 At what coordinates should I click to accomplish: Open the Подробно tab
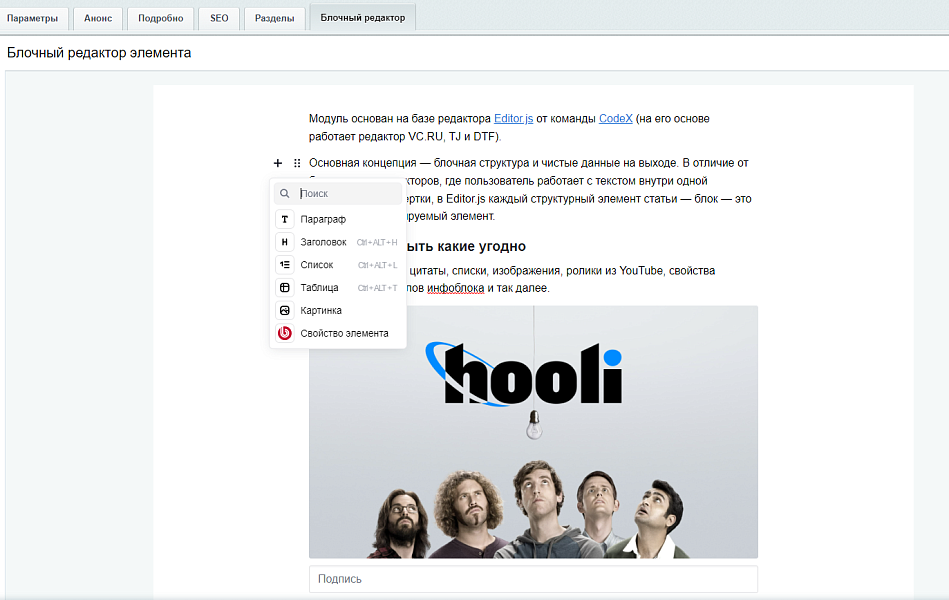click(x=161, y=18)
